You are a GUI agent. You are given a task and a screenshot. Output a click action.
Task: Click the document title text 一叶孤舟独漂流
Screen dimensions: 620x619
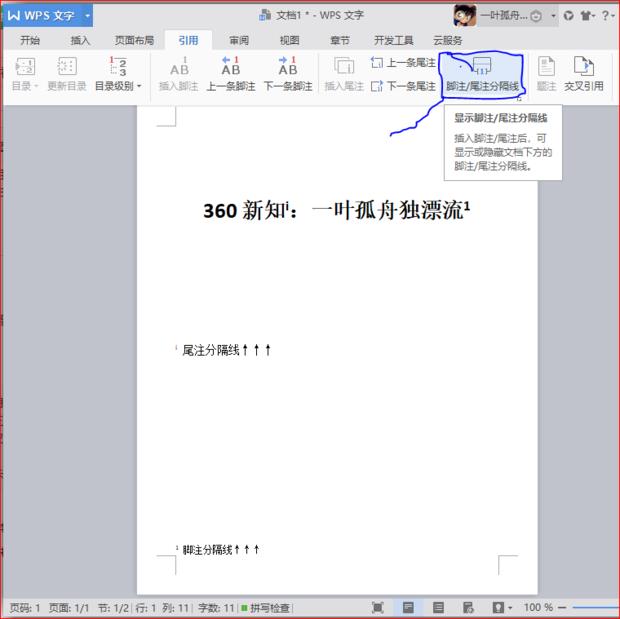coord(387,211)
